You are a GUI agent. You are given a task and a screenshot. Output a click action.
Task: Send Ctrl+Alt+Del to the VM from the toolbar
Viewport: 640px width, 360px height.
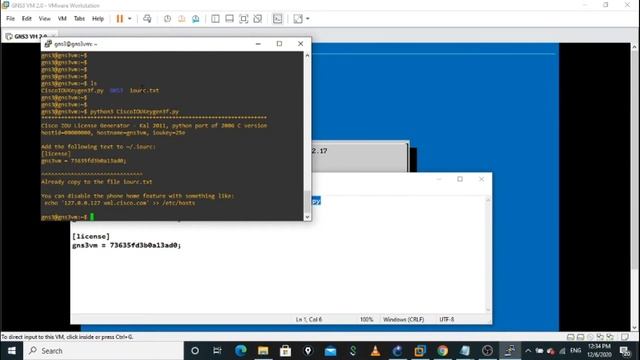(x=147, y=19)
